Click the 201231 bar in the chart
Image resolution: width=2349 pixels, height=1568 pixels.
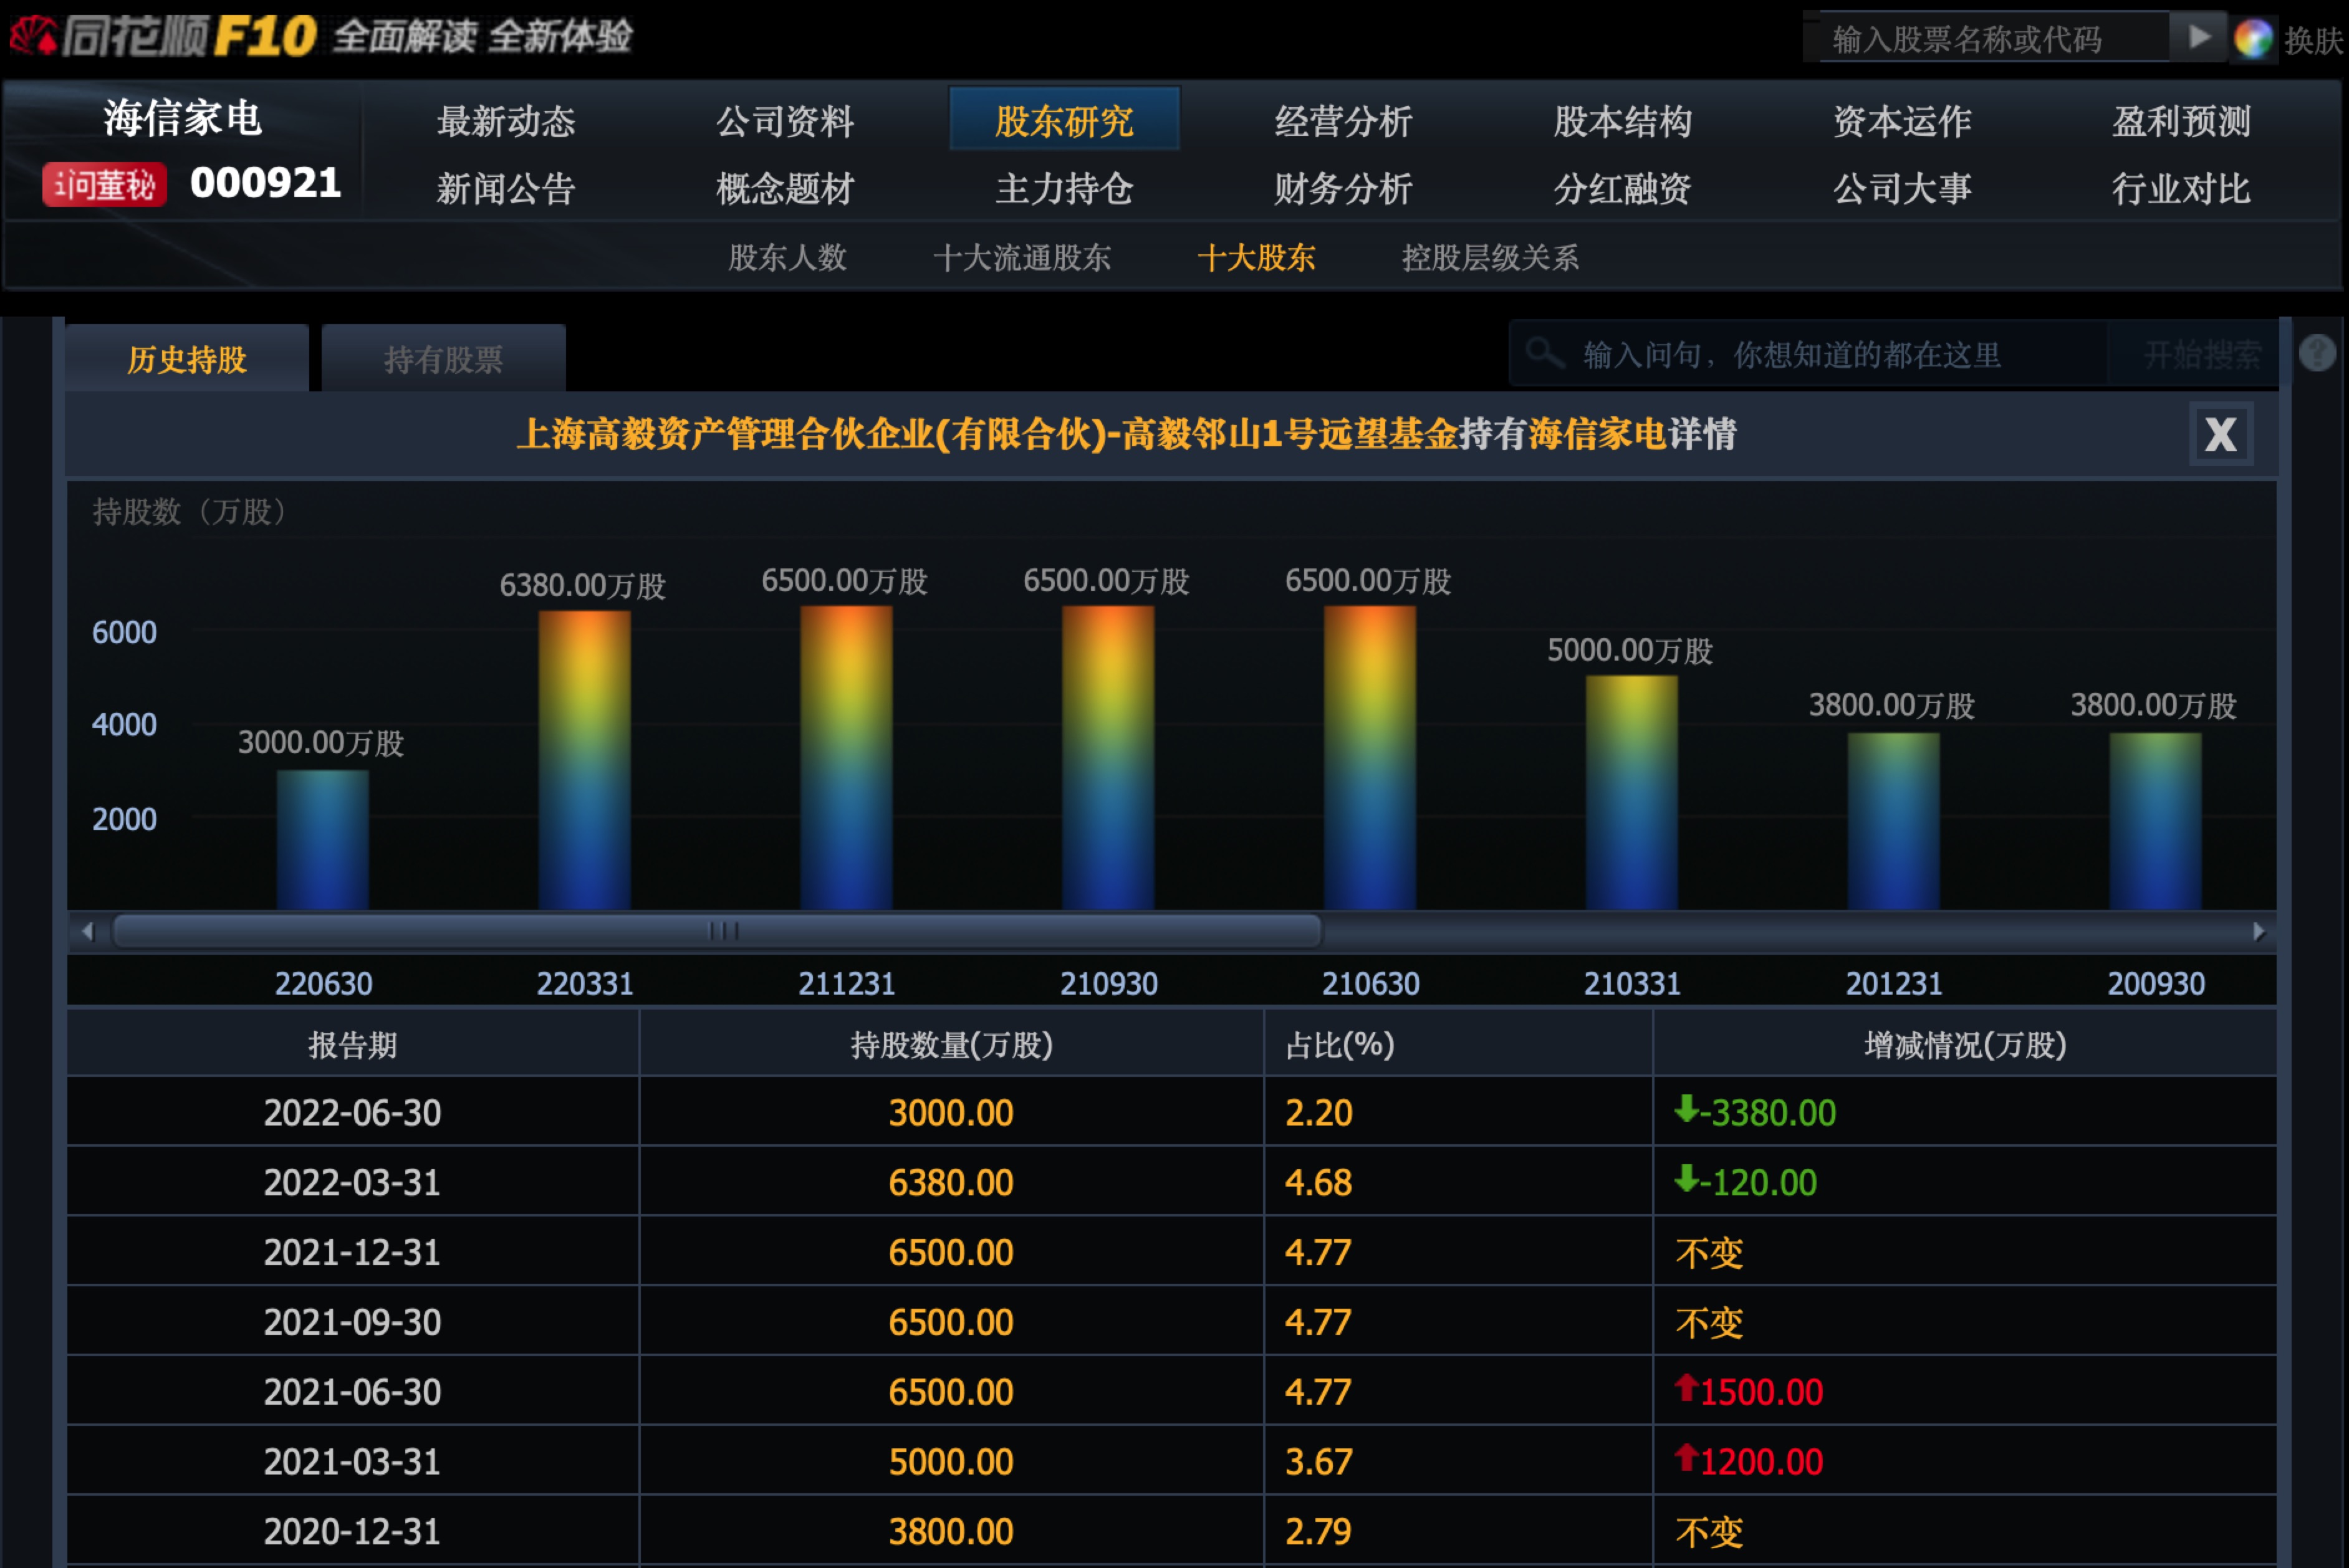pyautogui.click(x=1893, y=820)
